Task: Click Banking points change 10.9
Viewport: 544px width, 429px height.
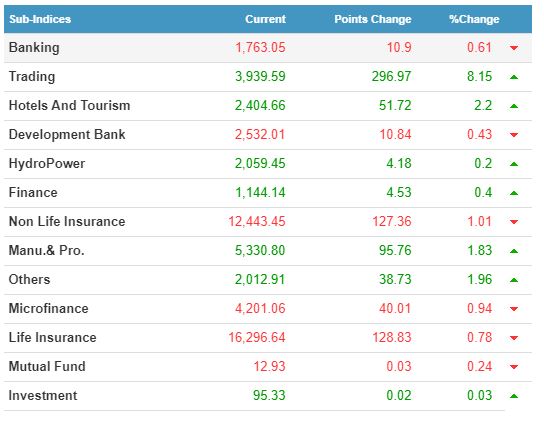Action: click(x=399, y=48)
